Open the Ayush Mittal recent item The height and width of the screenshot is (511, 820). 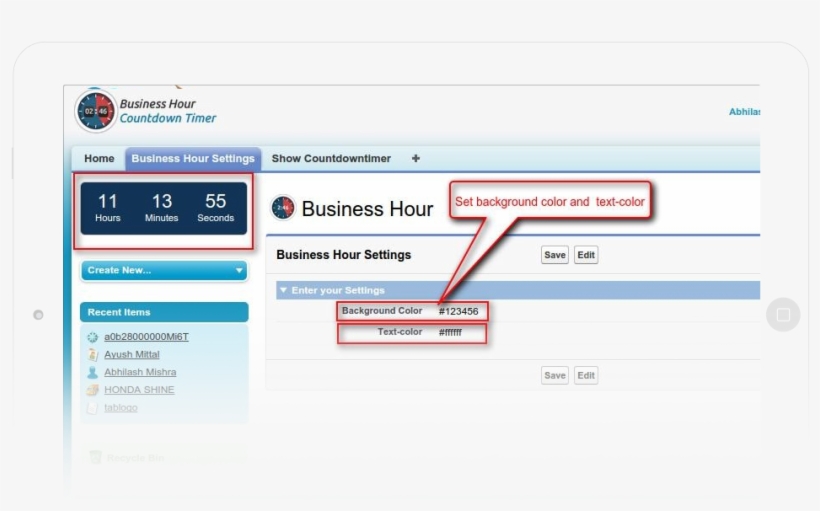pos(132,355)
